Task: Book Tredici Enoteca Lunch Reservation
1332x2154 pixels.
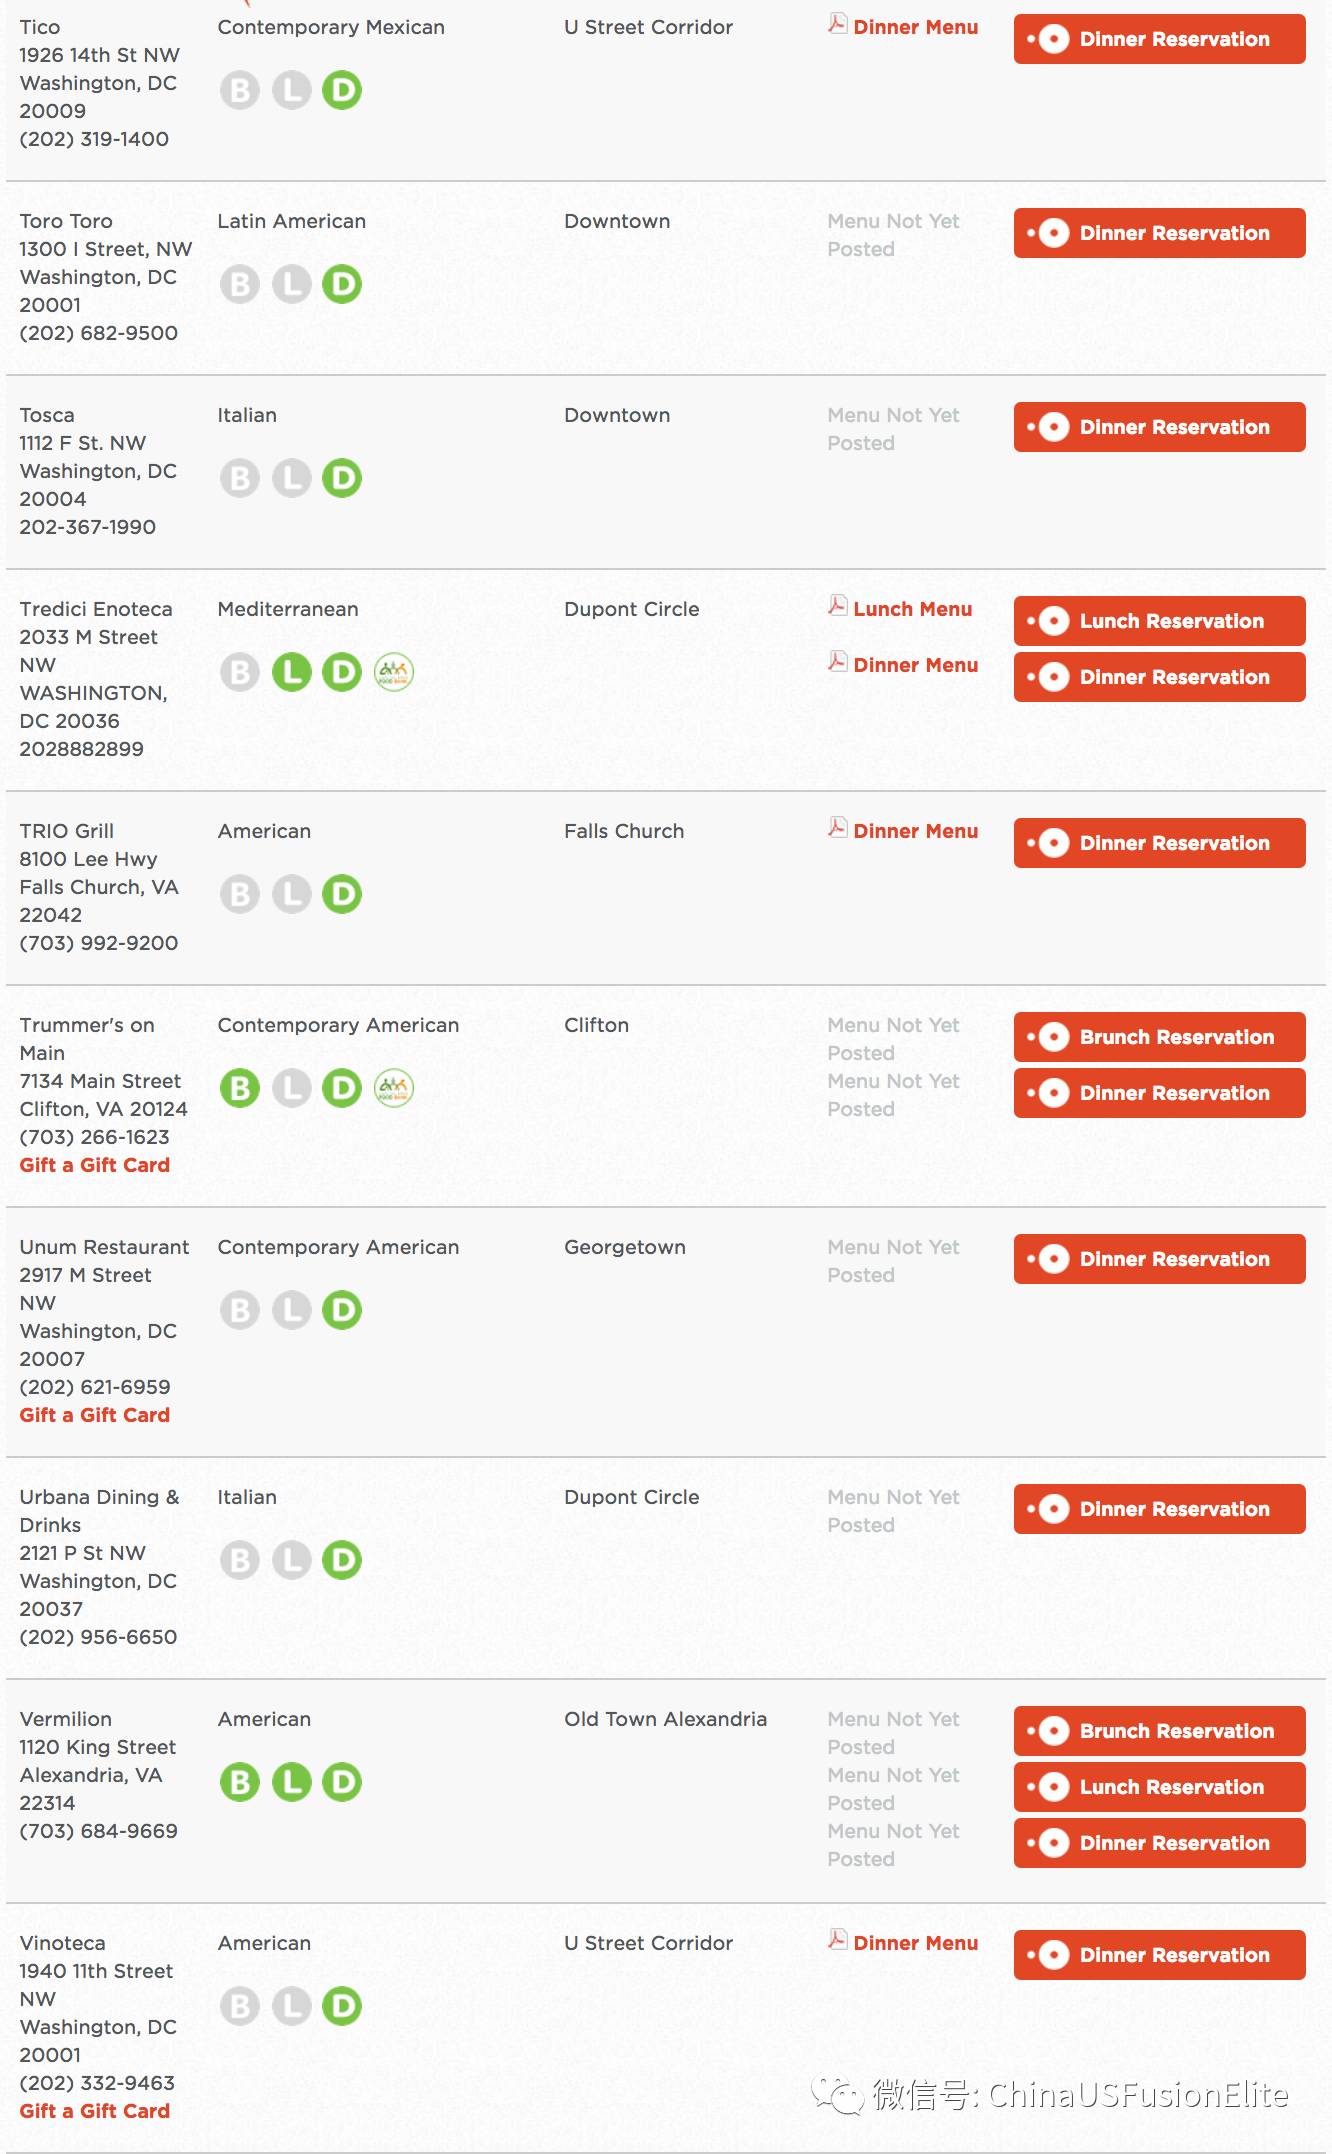Action: [1160, 621]
